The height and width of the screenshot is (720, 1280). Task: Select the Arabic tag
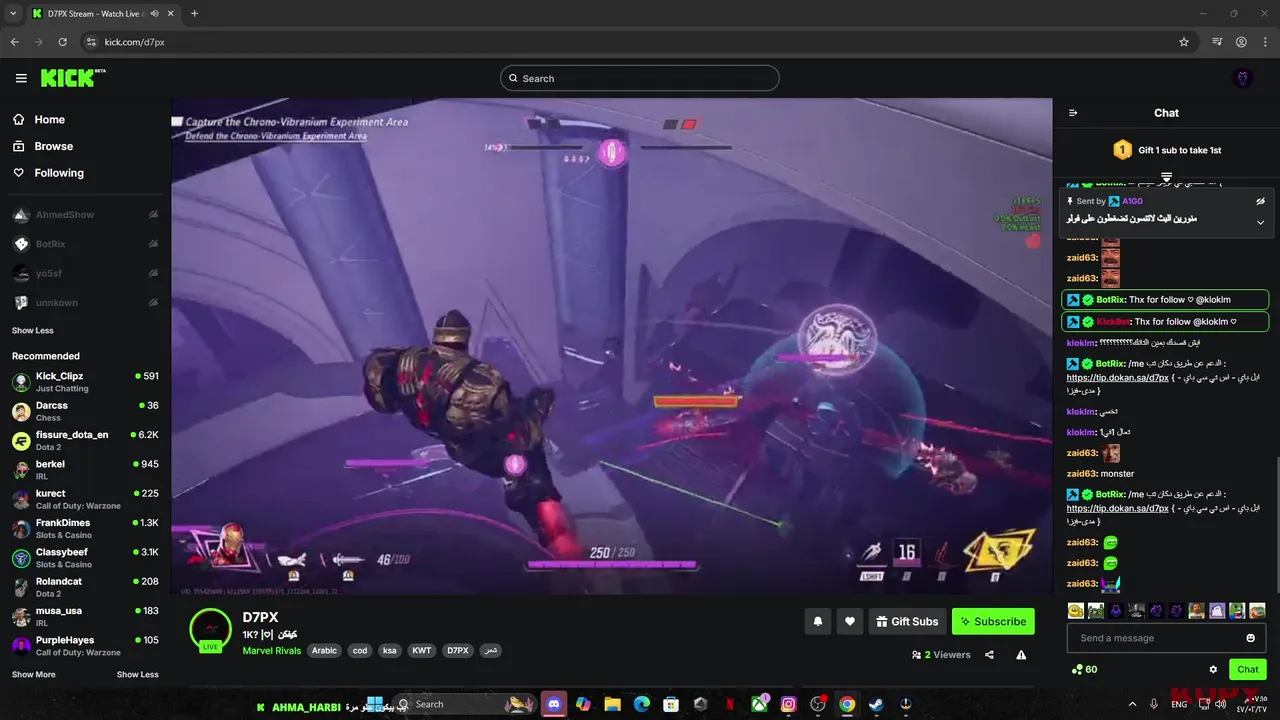(x=324, y=651)
